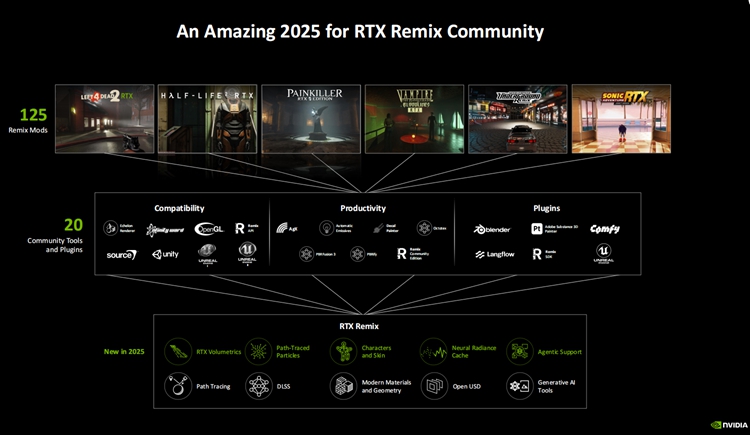Select the Neural Radiance Cache icon
750x435 pixels.
point(434,352)
